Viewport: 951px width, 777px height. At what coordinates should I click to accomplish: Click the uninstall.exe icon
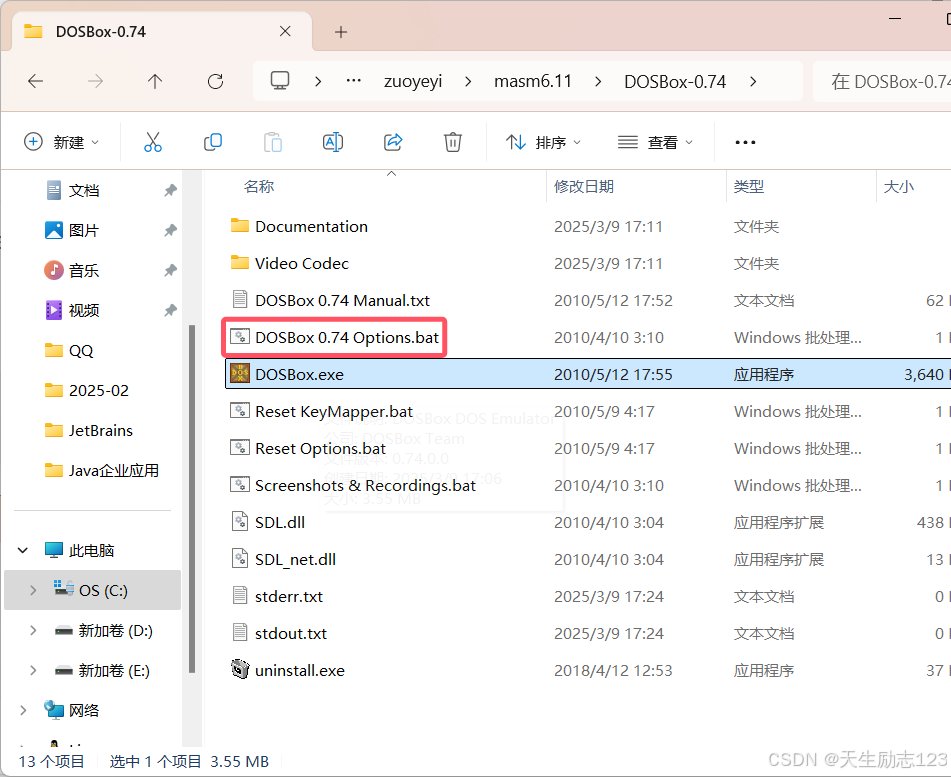point(240,670)
